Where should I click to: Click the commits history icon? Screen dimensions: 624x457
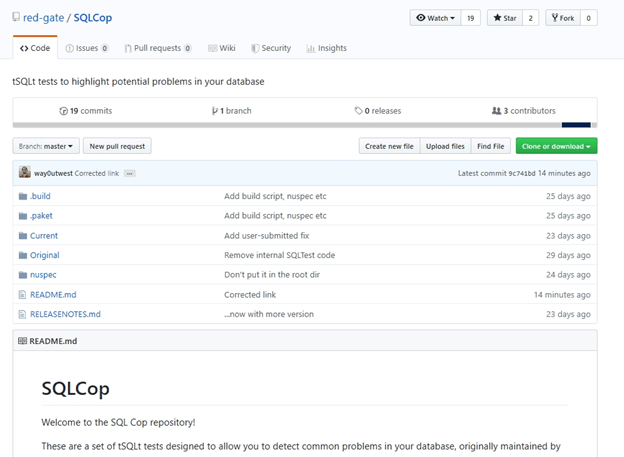click(x=63, y=111)
